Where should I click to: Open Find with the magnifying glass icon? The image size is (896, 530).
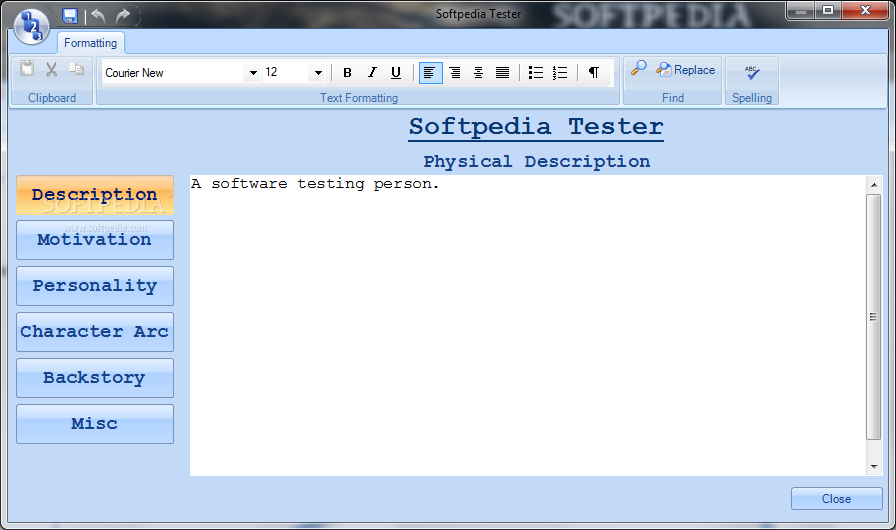click(x=638, y=69)
